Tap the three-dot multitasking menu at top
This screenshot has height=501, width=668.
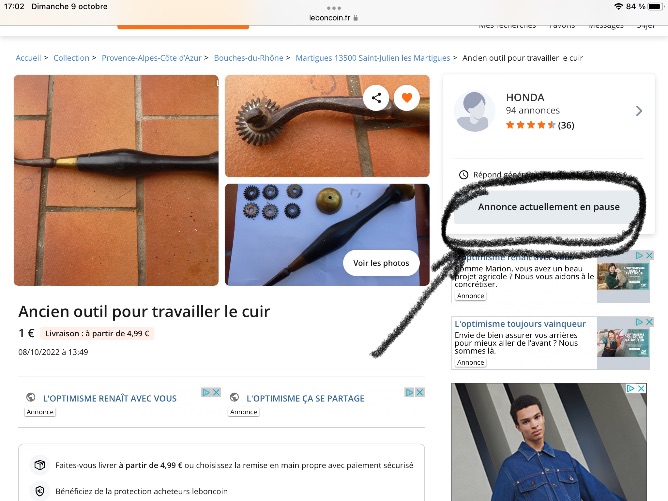334,8
